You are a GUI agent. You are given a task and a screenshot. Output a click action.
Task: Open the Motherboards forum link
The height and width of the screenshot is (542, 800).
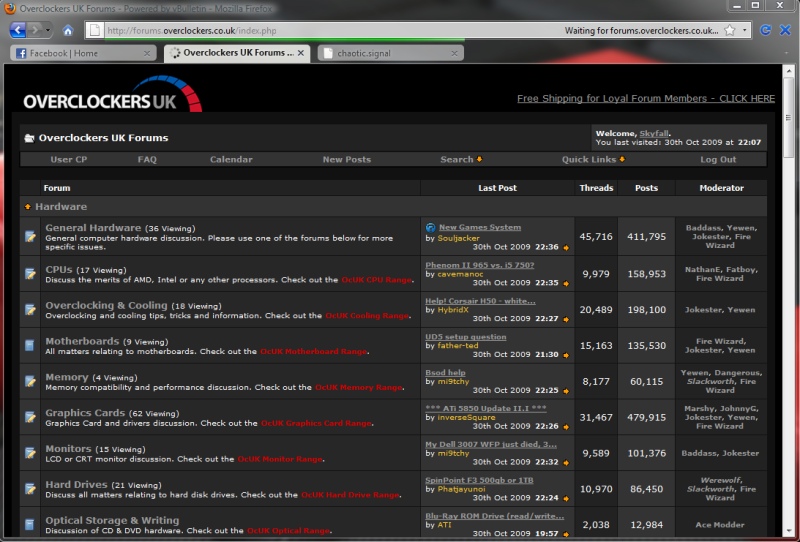tap(82, 341)
